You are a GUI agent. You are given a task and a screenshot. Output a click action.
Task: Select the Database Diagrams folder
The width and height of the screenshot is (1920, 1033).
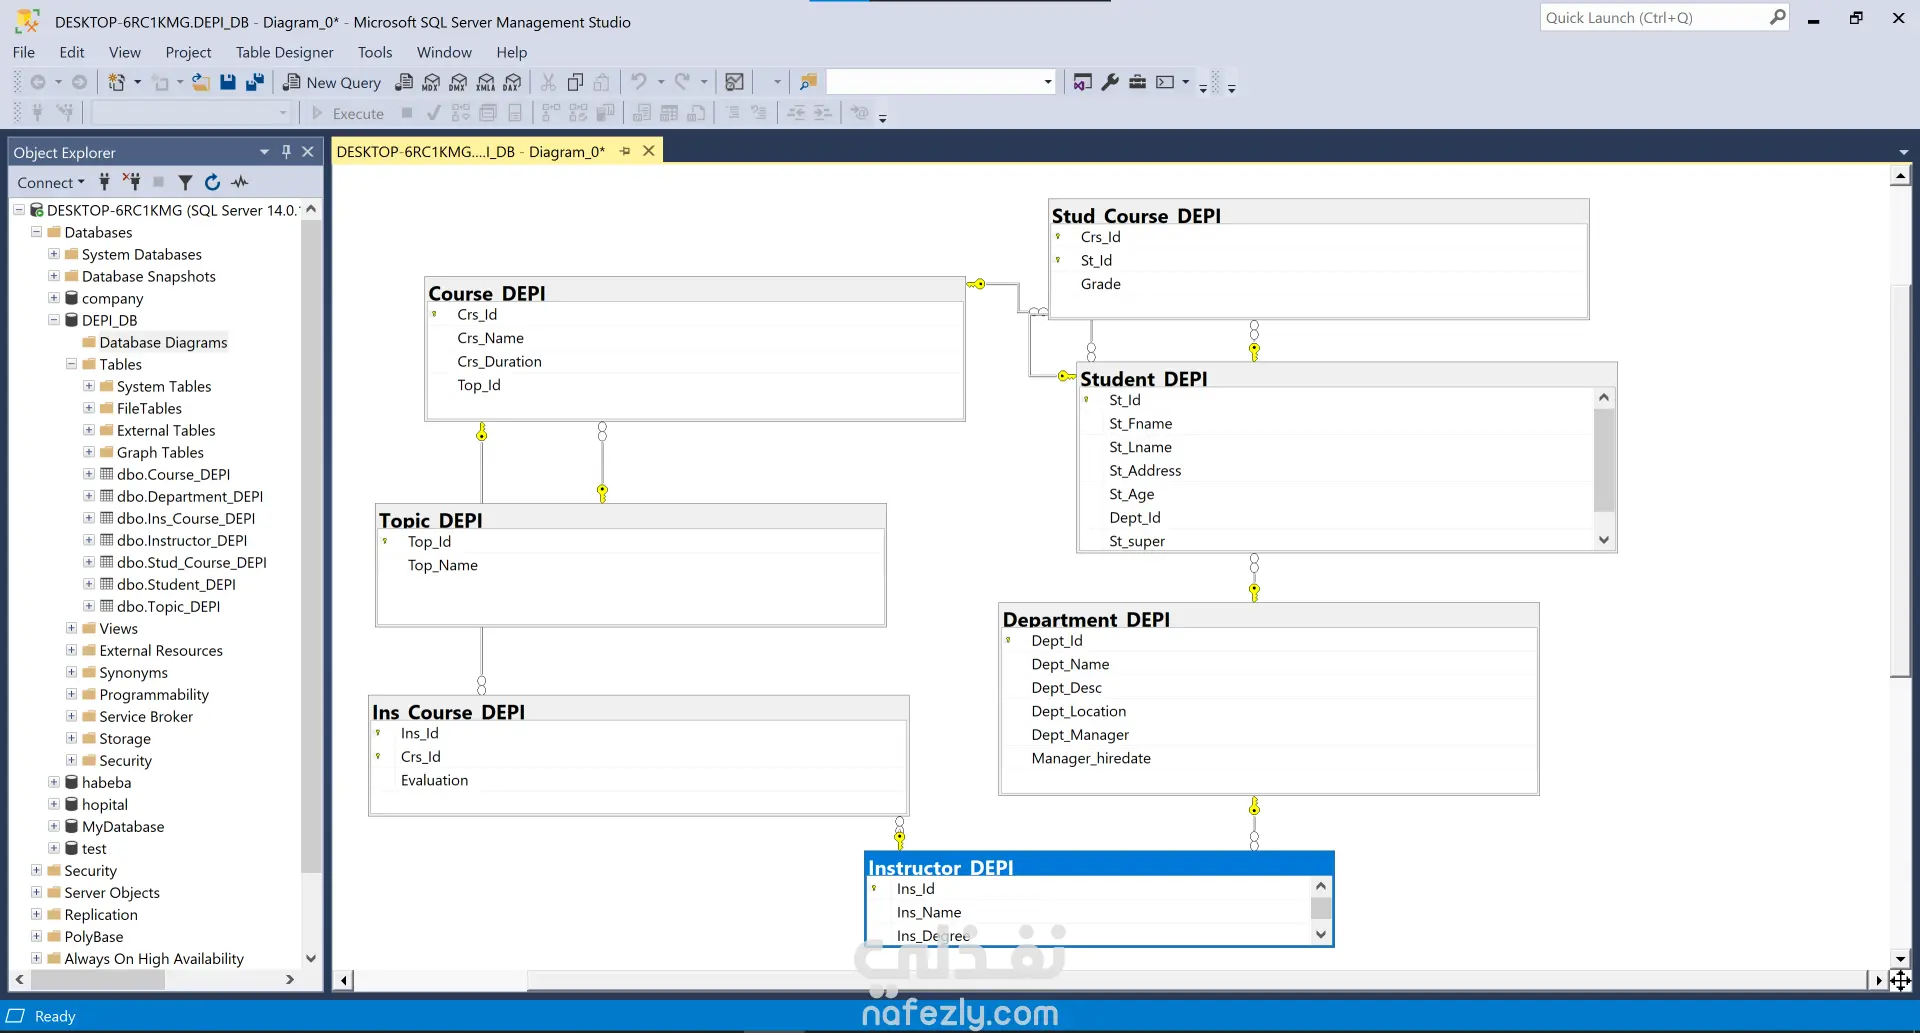pos(163,342)
